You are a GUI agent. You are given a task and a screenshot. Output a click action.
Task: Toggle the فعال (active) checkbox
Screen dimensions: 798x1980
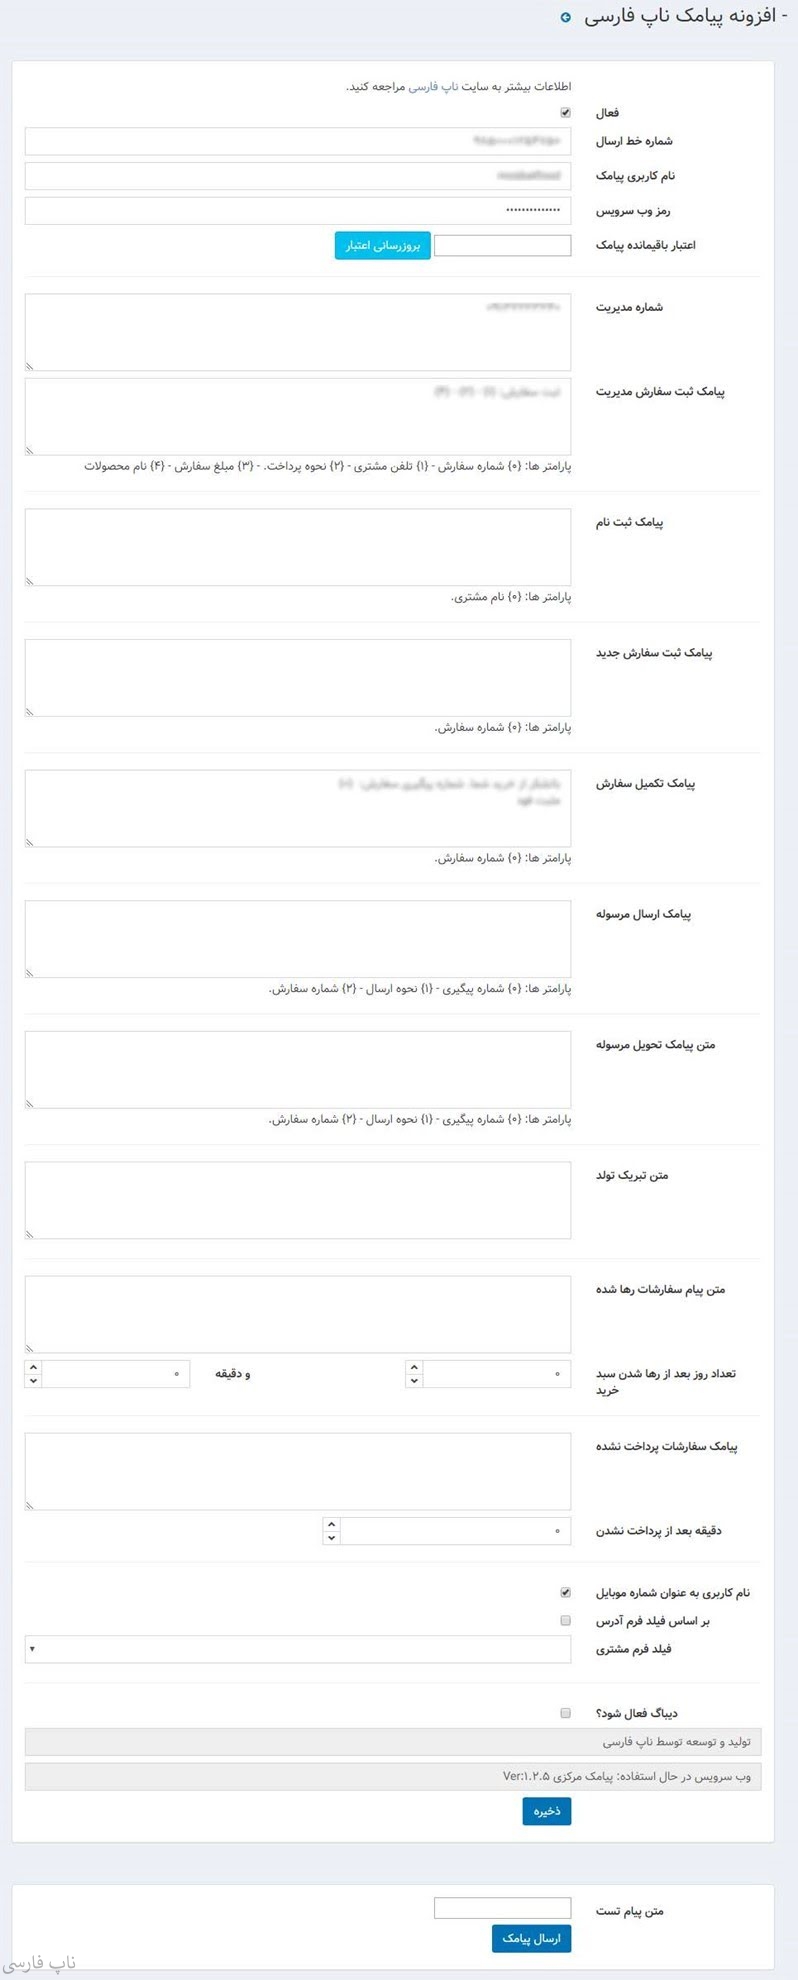566,113
